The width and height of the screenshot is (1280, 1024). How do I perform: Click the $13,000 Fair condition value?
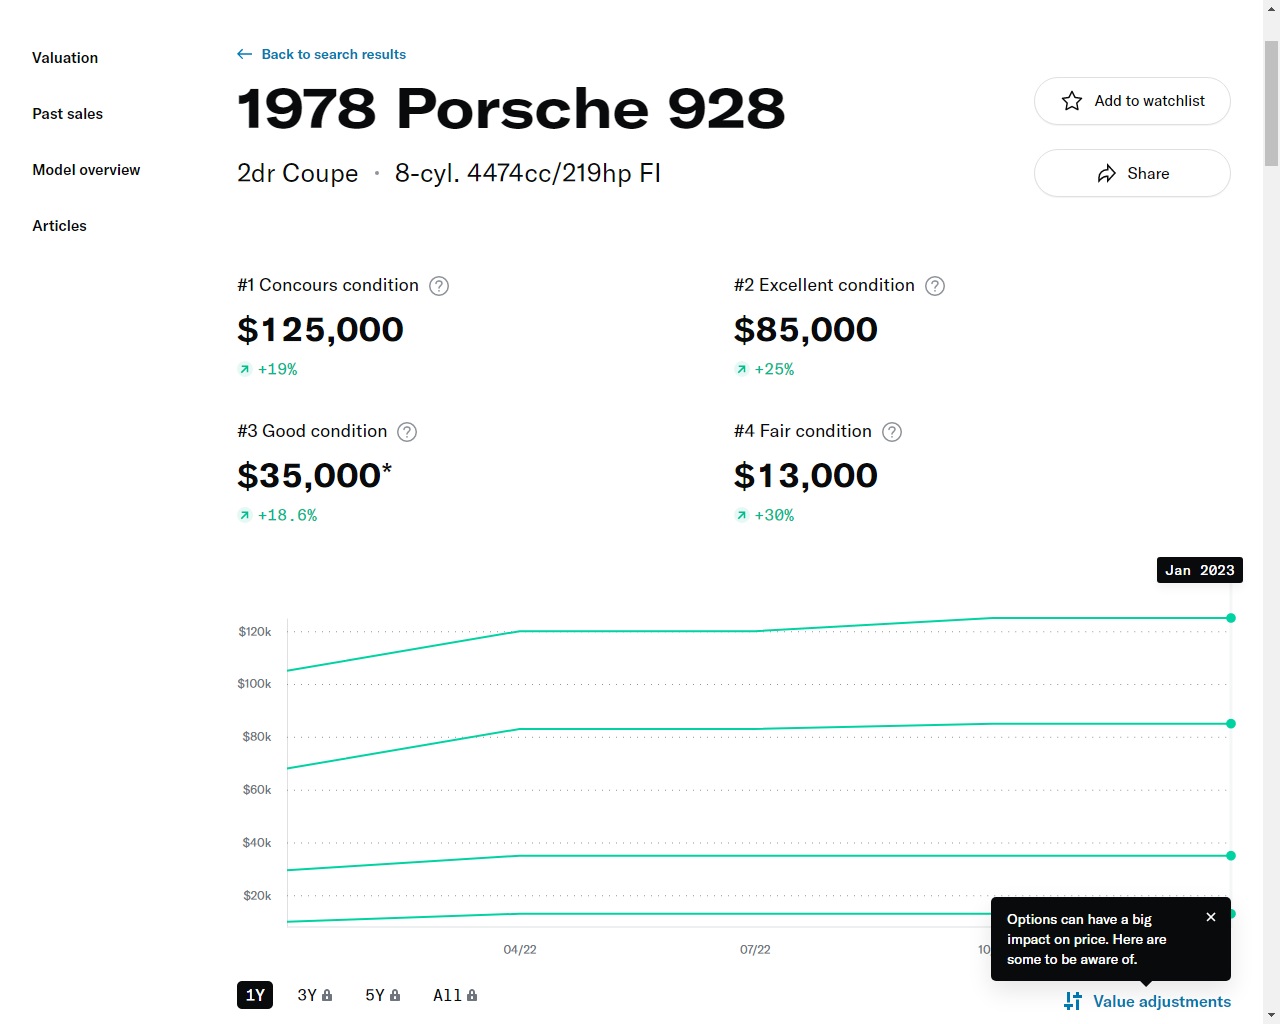click(806, 476)
